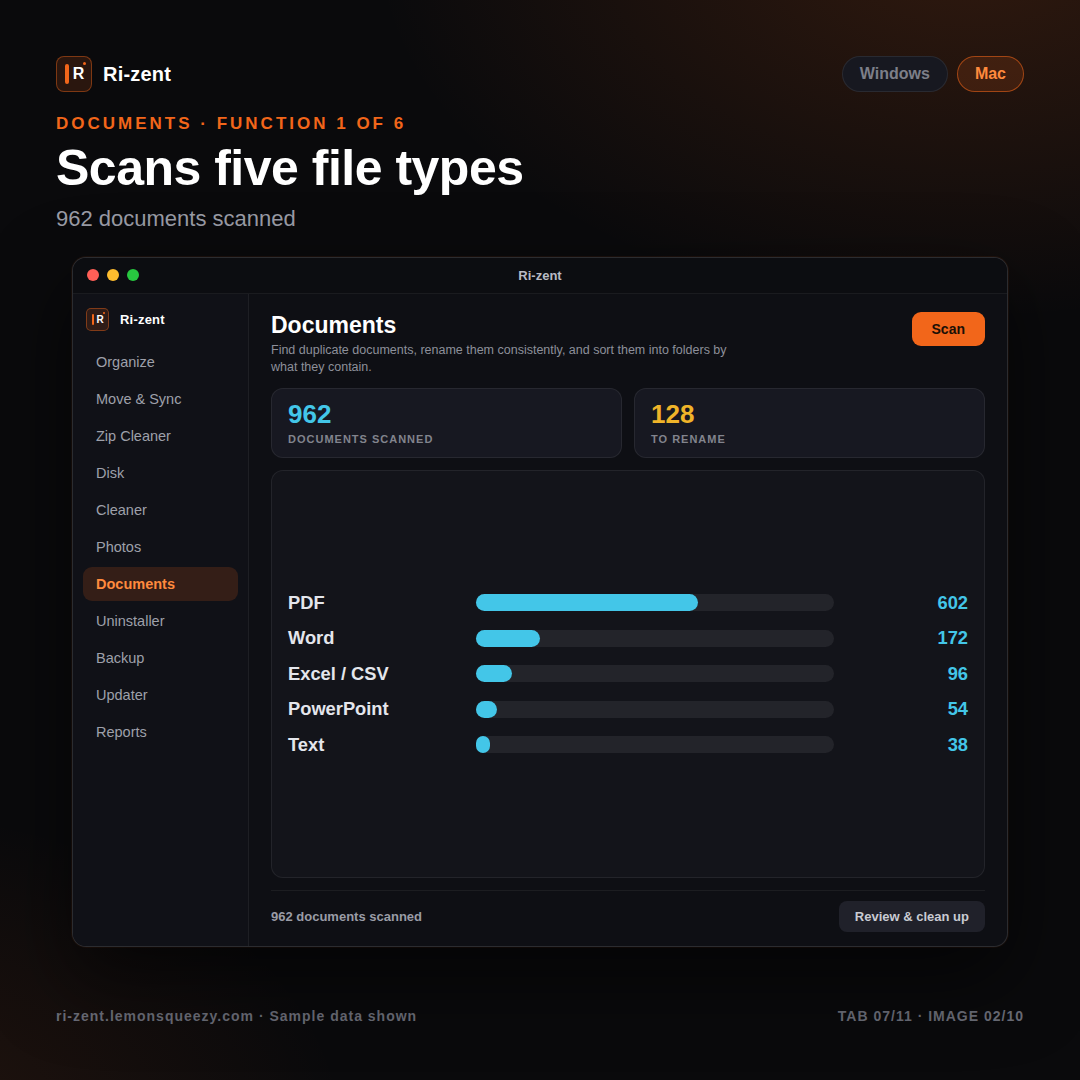Maximize the window using the green button

click(133, 276)
